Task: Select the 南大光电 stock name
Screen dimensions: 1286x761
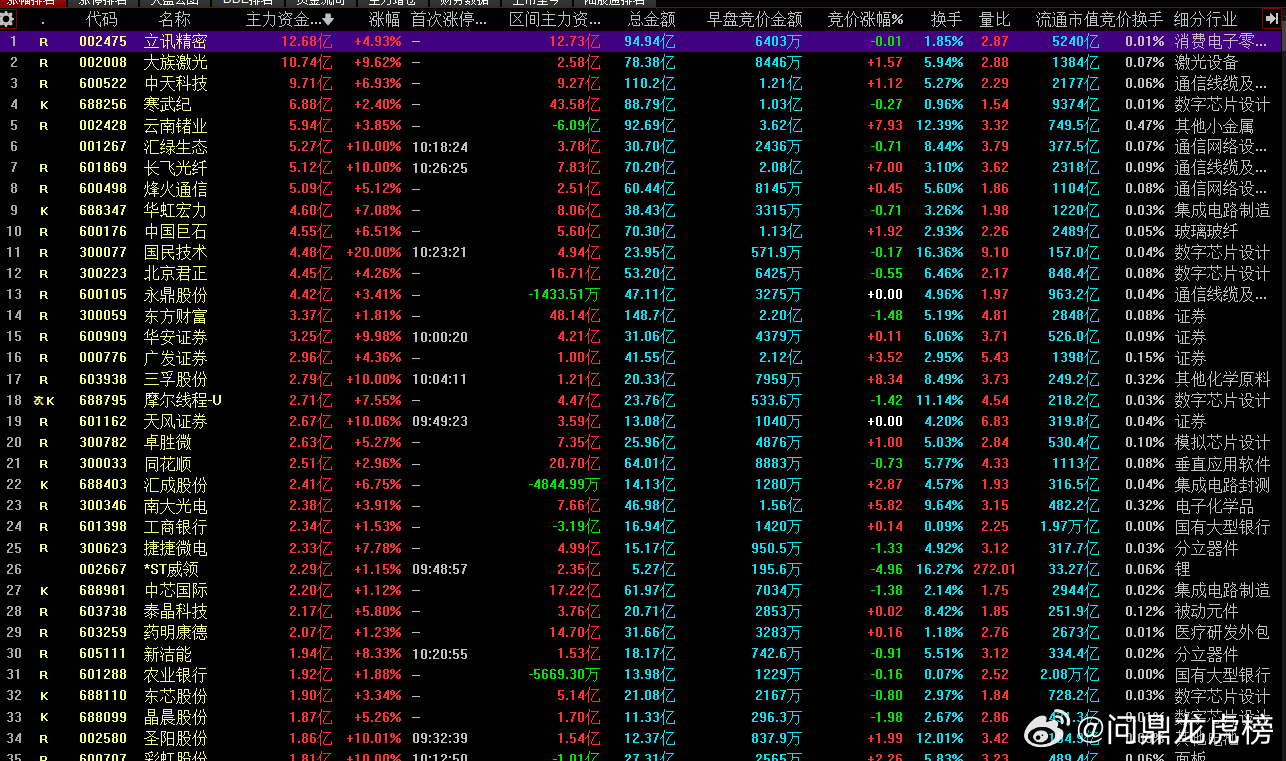Action: (176, 506)
